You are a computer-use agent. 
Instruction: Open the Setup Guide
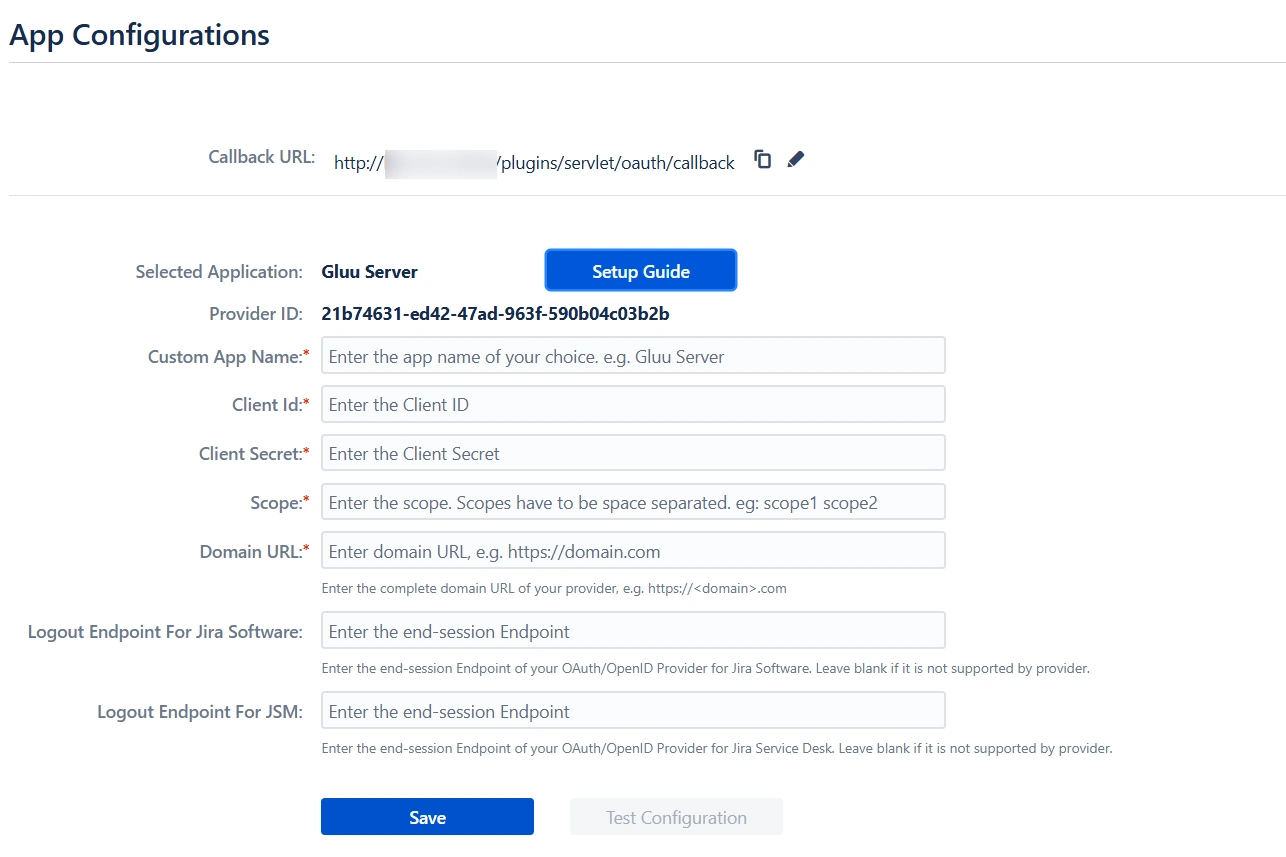pos(641,270)
